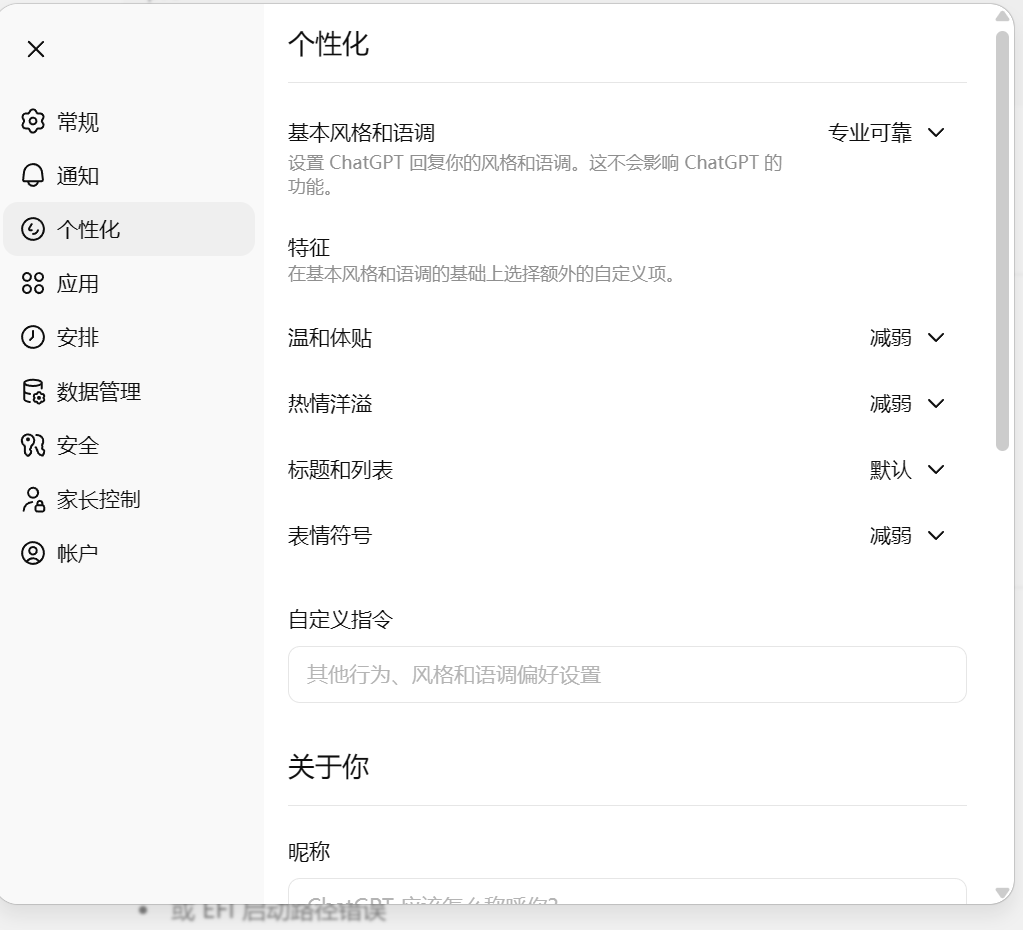1023x930 pixels.
Task: Click the bell icon beside 通知
Action: tap(33, 176)
